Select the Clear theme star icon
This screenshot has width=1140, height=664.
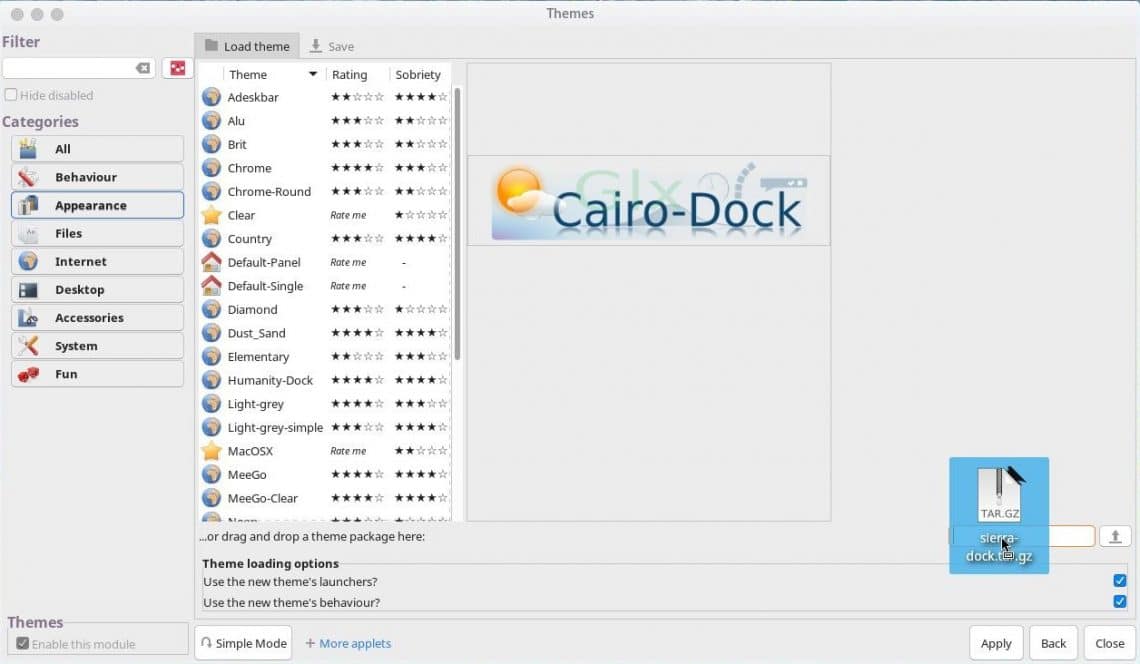pos(211,215)
